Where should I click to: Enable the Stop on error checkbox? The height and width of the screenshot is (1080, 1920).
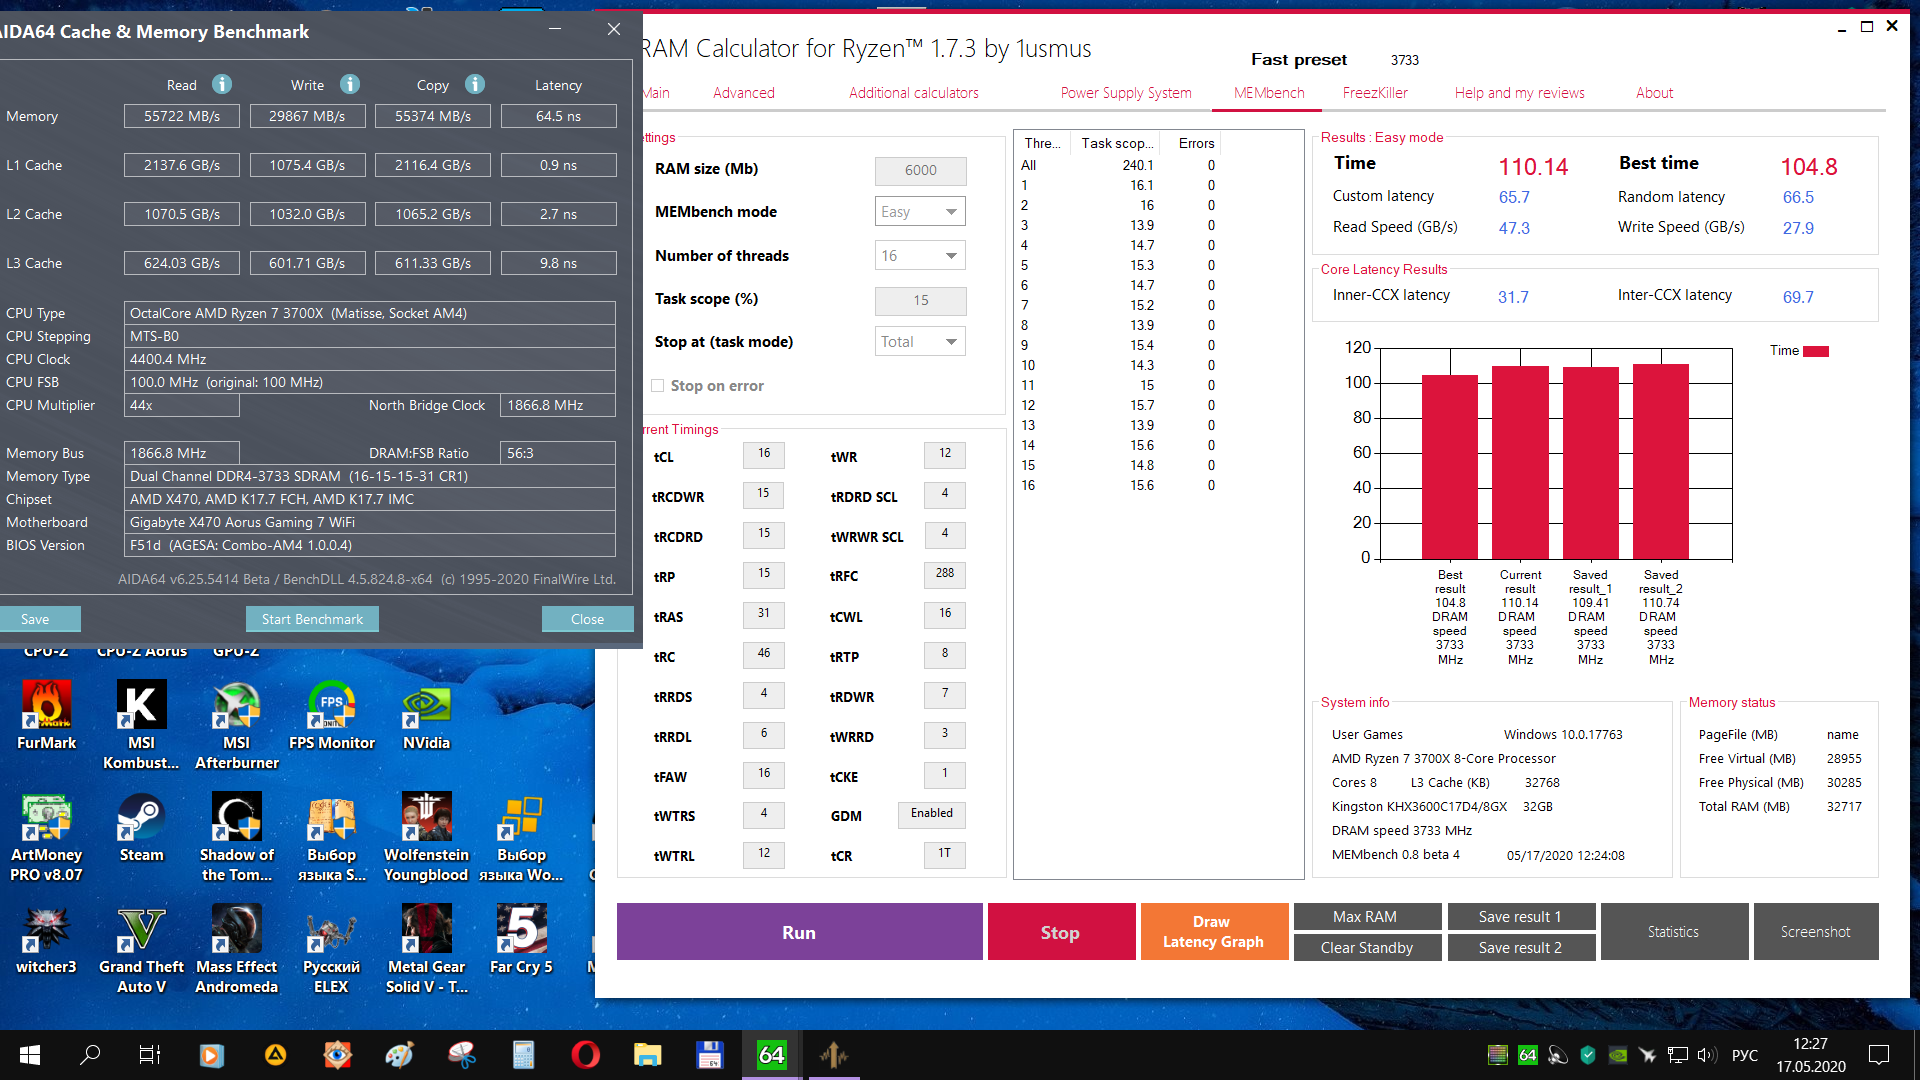coord(658,386)
